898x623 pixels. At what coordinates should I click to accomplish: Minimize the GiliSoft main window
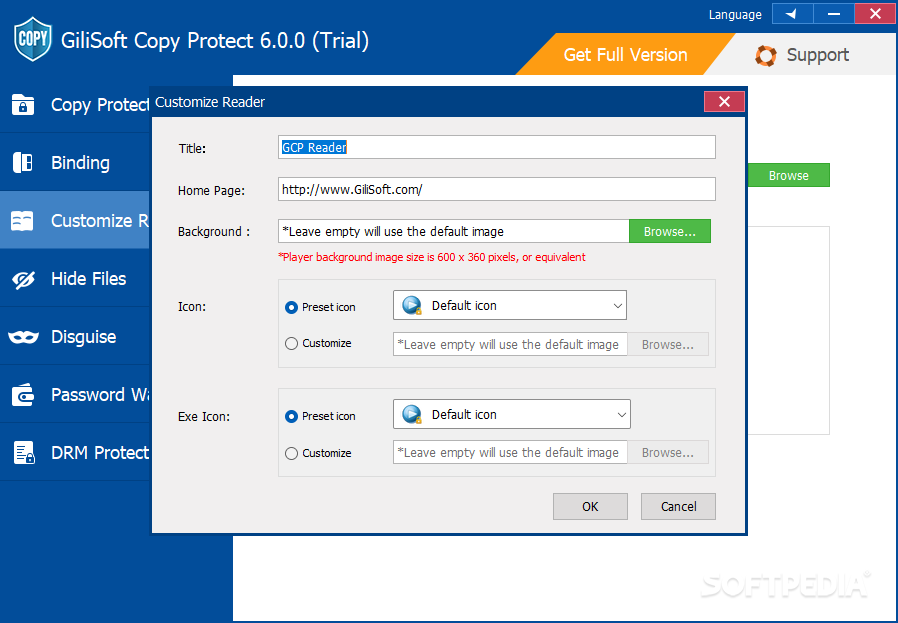point(833,14)
